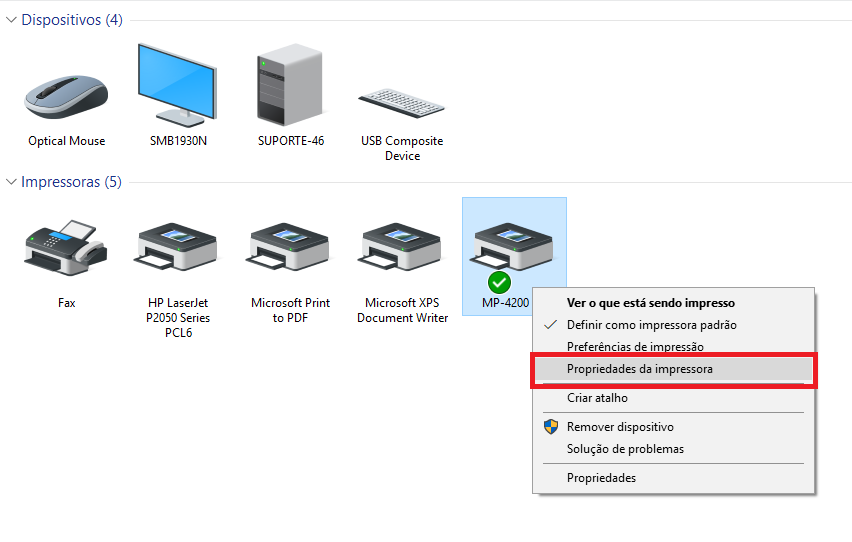Toggle Definir como impressora padrão
Image resolution: width=852 pixels, height=542 pixels.
(651, 325)
